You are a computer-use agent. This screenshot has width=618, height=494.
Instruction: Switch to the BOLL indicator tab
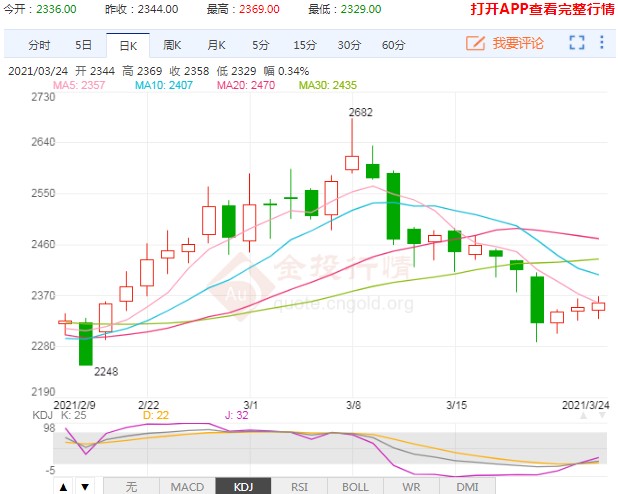point(354,487)
